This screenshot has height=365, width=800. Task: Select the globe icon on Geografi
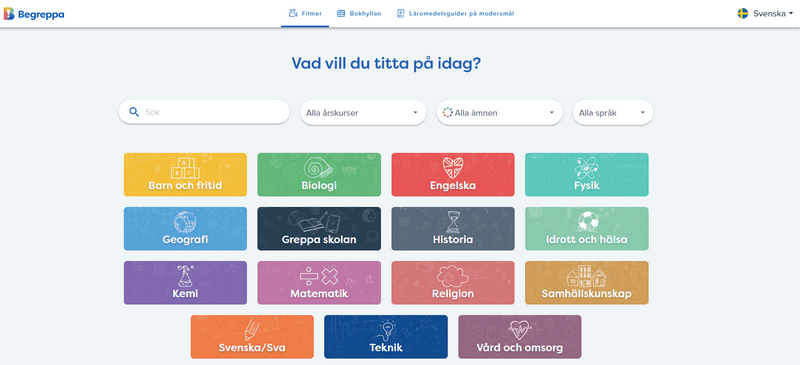click(x=185, y=222)
